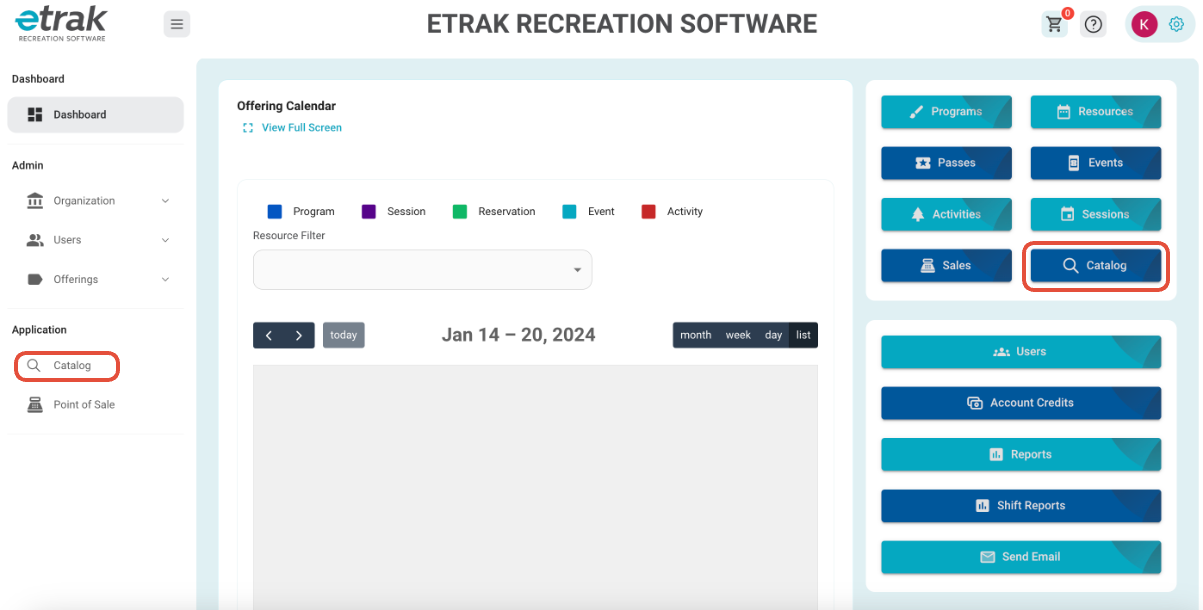This screenshot has width=1203, height=610.
Task: Click the Offering Calendar heading
Action: point(286,106)
